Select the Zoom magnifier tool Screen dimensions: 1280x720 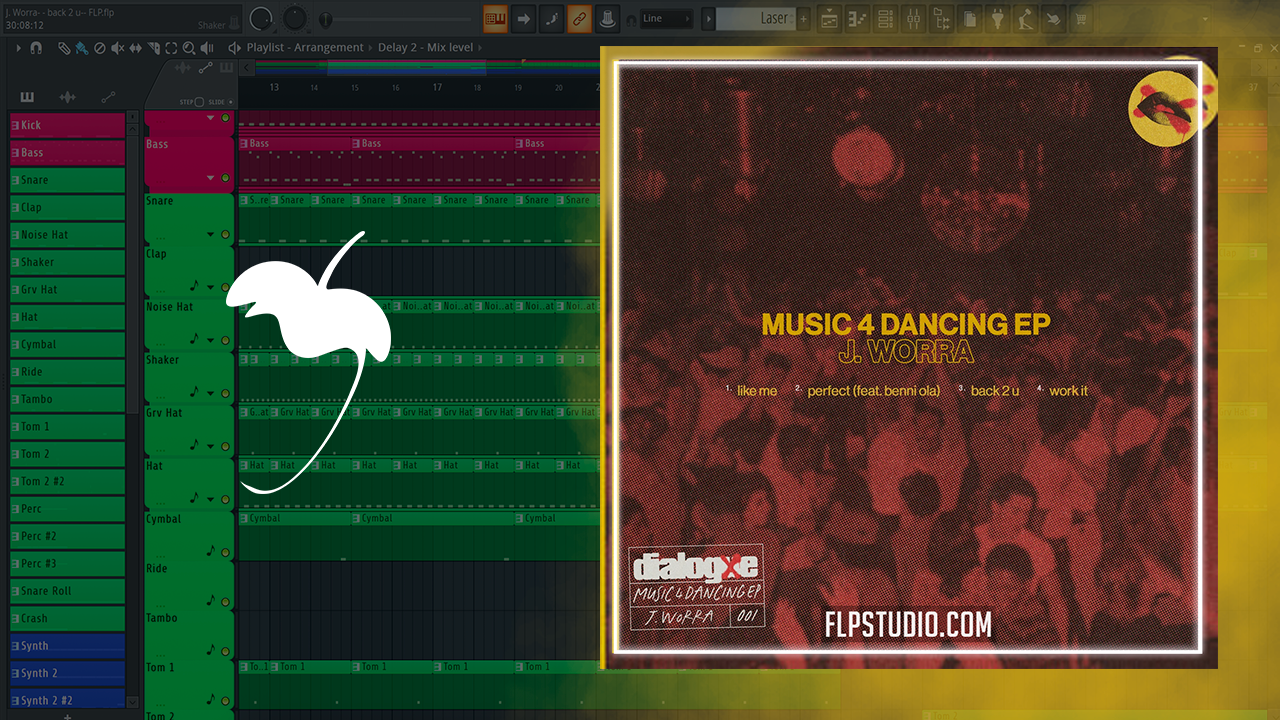(x=188, y=48)
